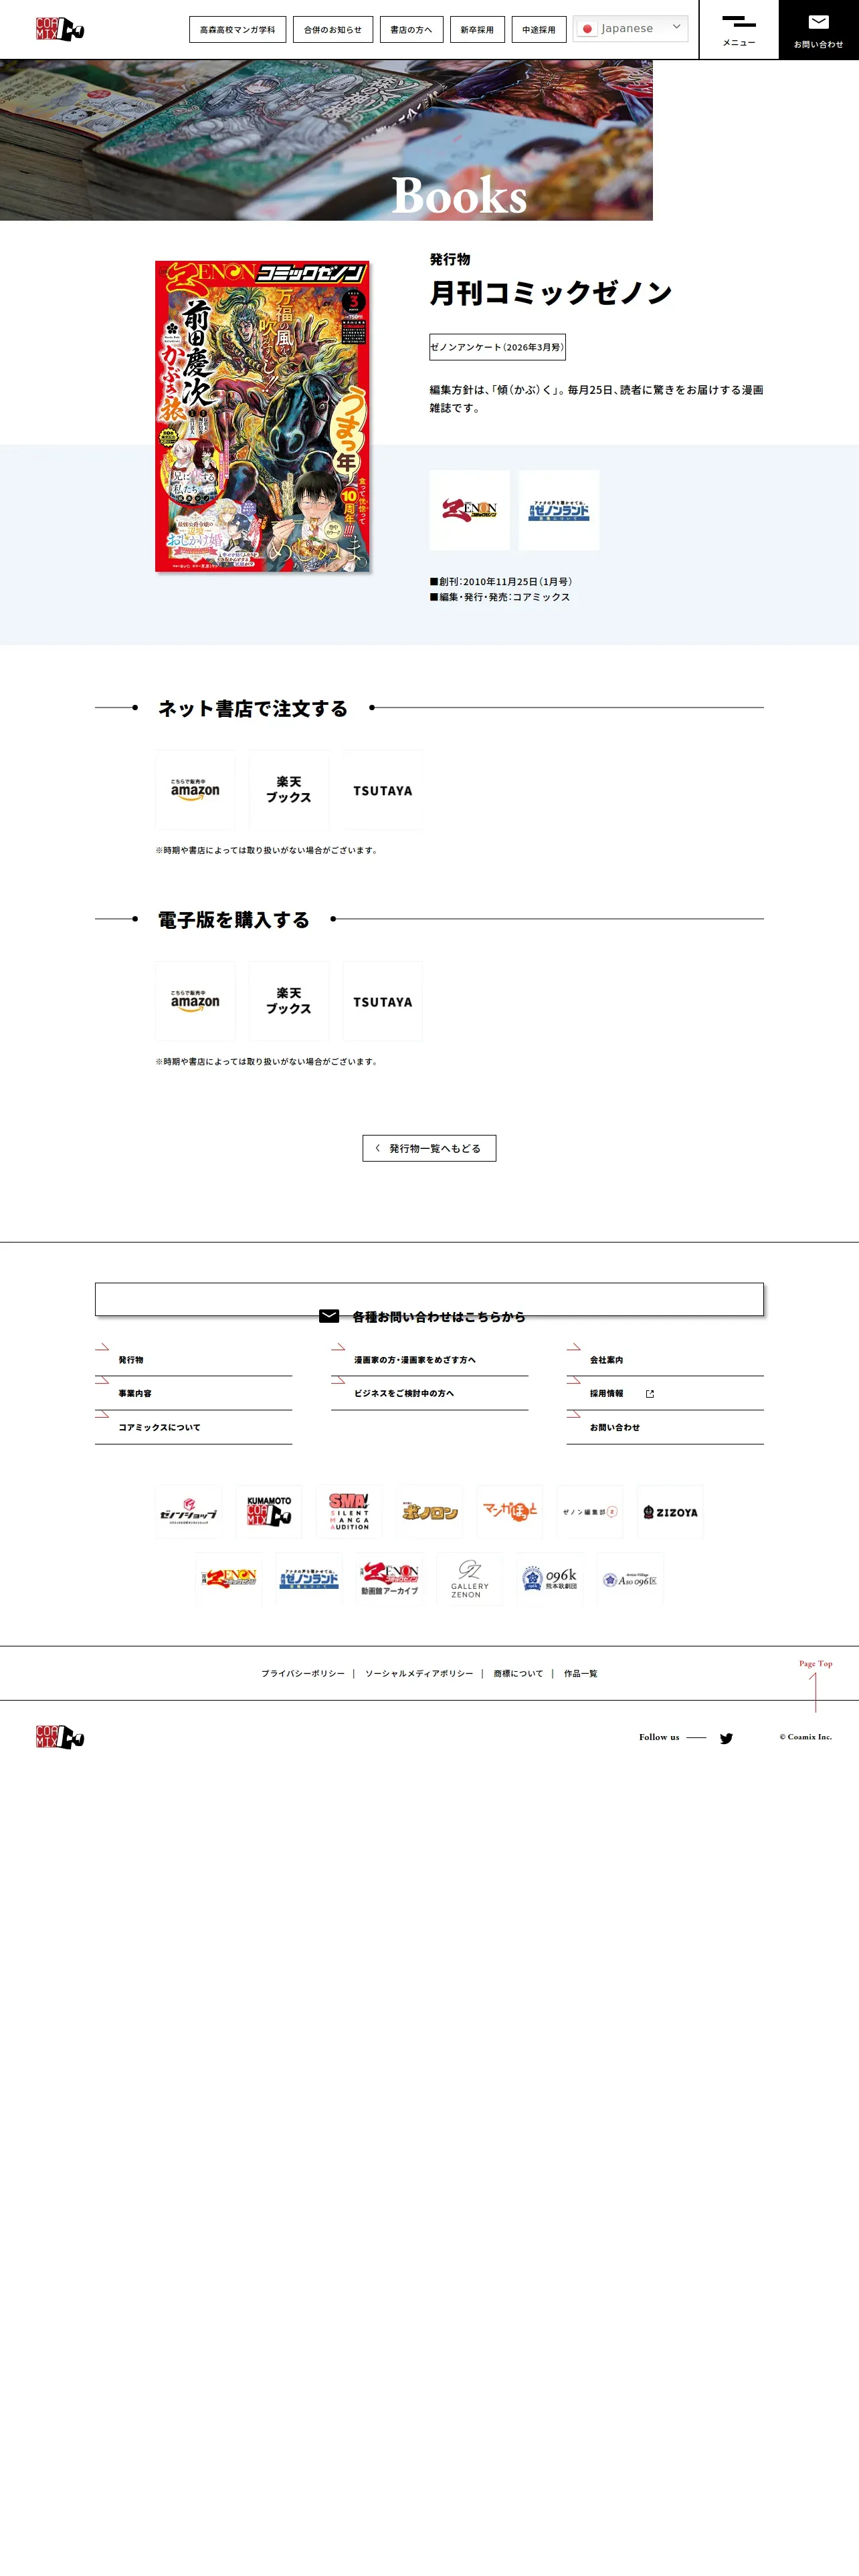The image size is (859, 2576).
Task: Open the 新卒採用 header link
Action: click(x=477, y=29)
